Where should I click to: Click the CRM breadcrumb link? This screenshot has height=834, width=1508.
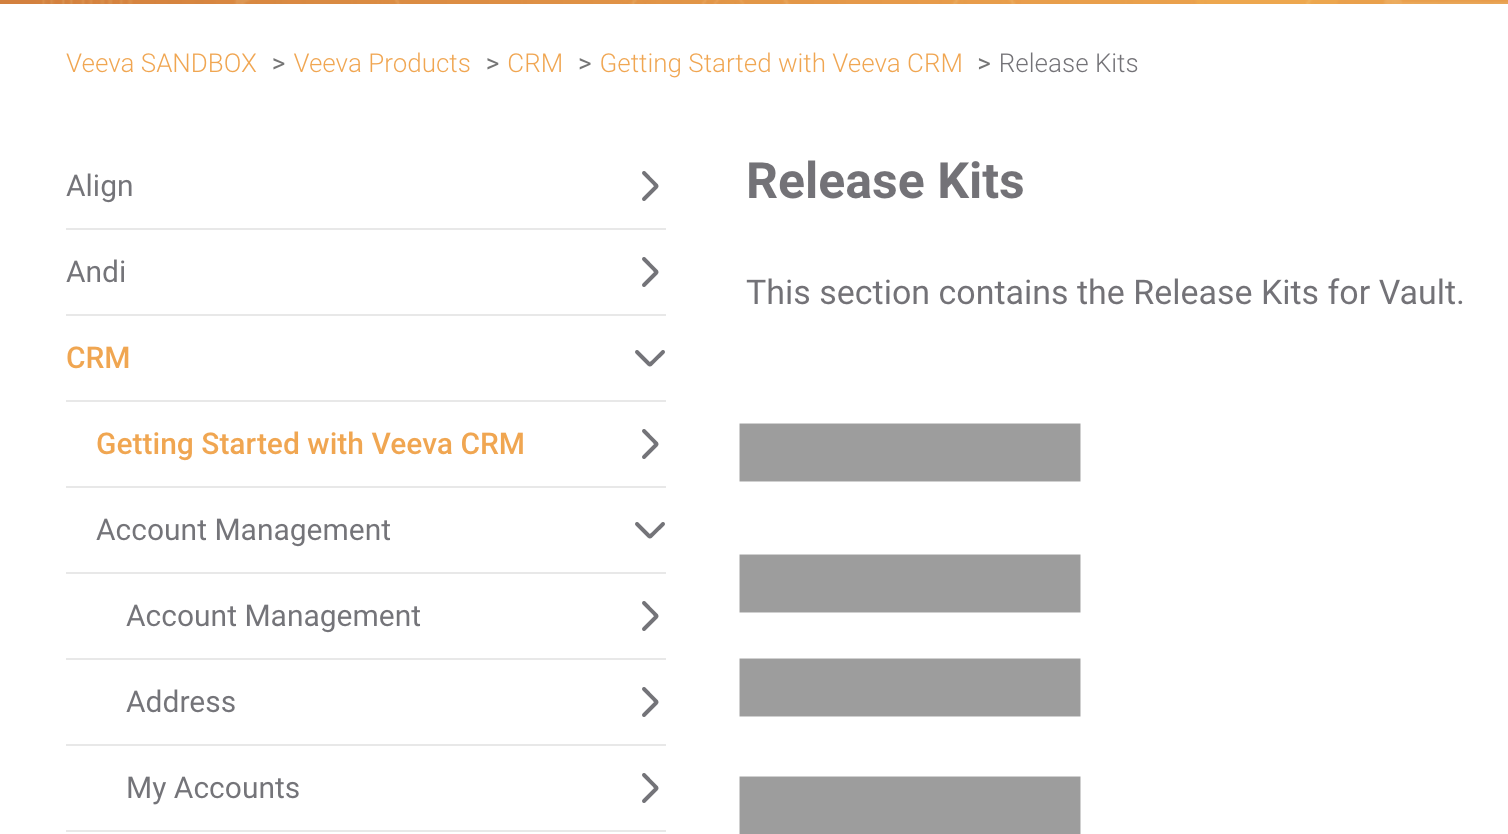click(535, 63)
